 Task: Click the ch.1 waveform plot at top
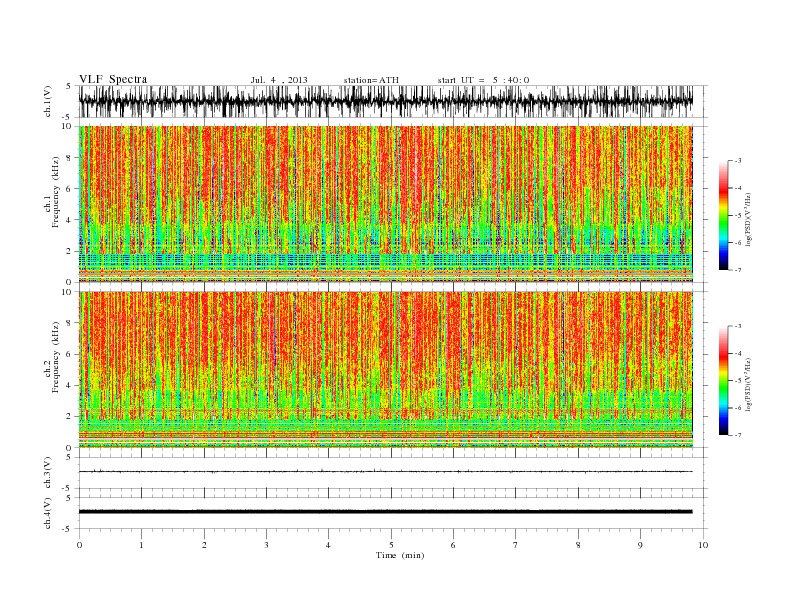[385, 101]
